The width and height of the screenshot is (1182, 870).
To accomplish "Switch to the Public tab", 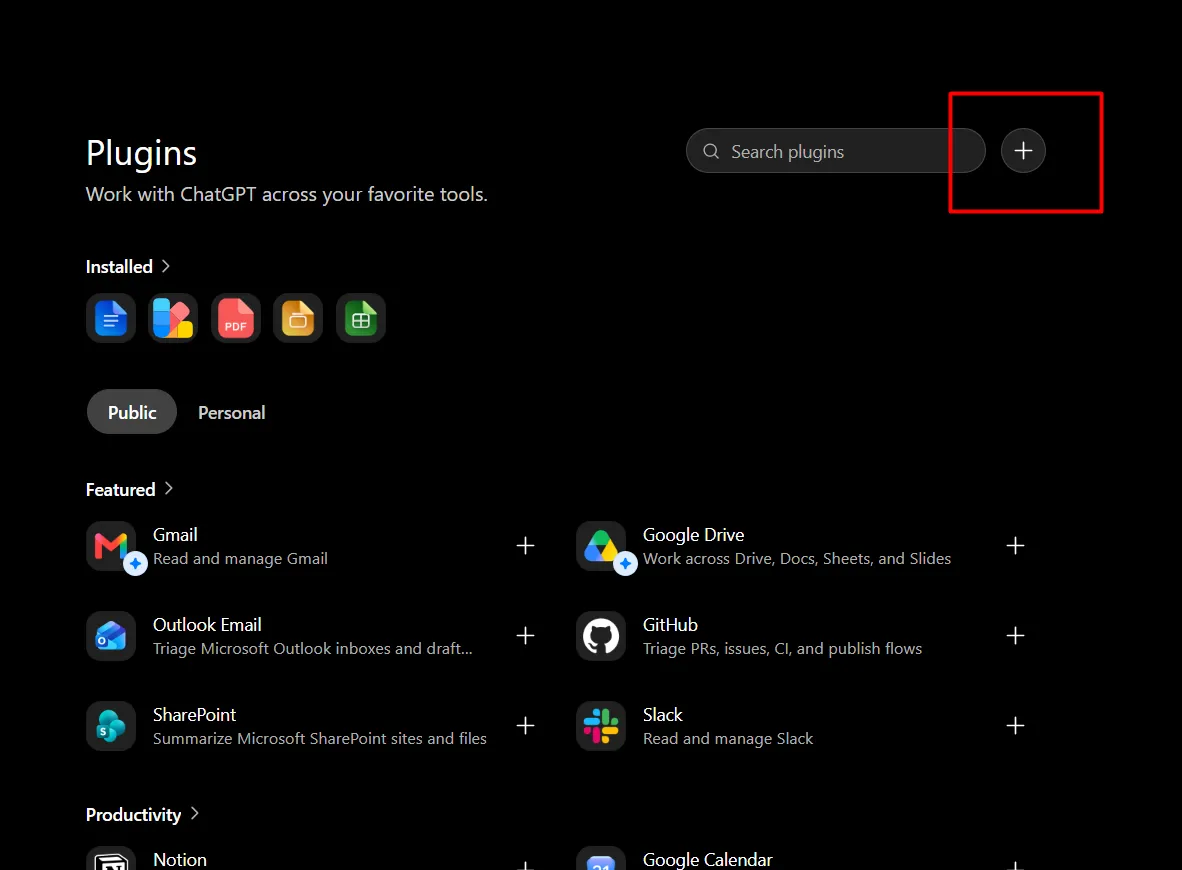I will [x=132, y=412].
